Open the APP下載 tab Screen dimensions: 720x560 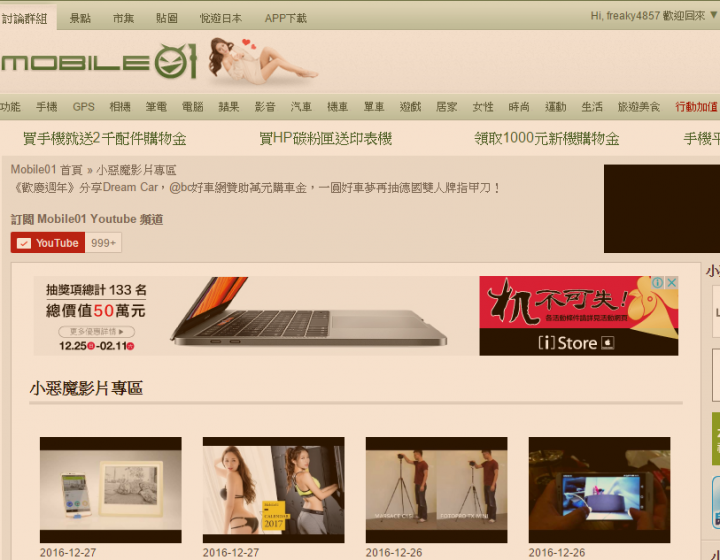[286, 18]
